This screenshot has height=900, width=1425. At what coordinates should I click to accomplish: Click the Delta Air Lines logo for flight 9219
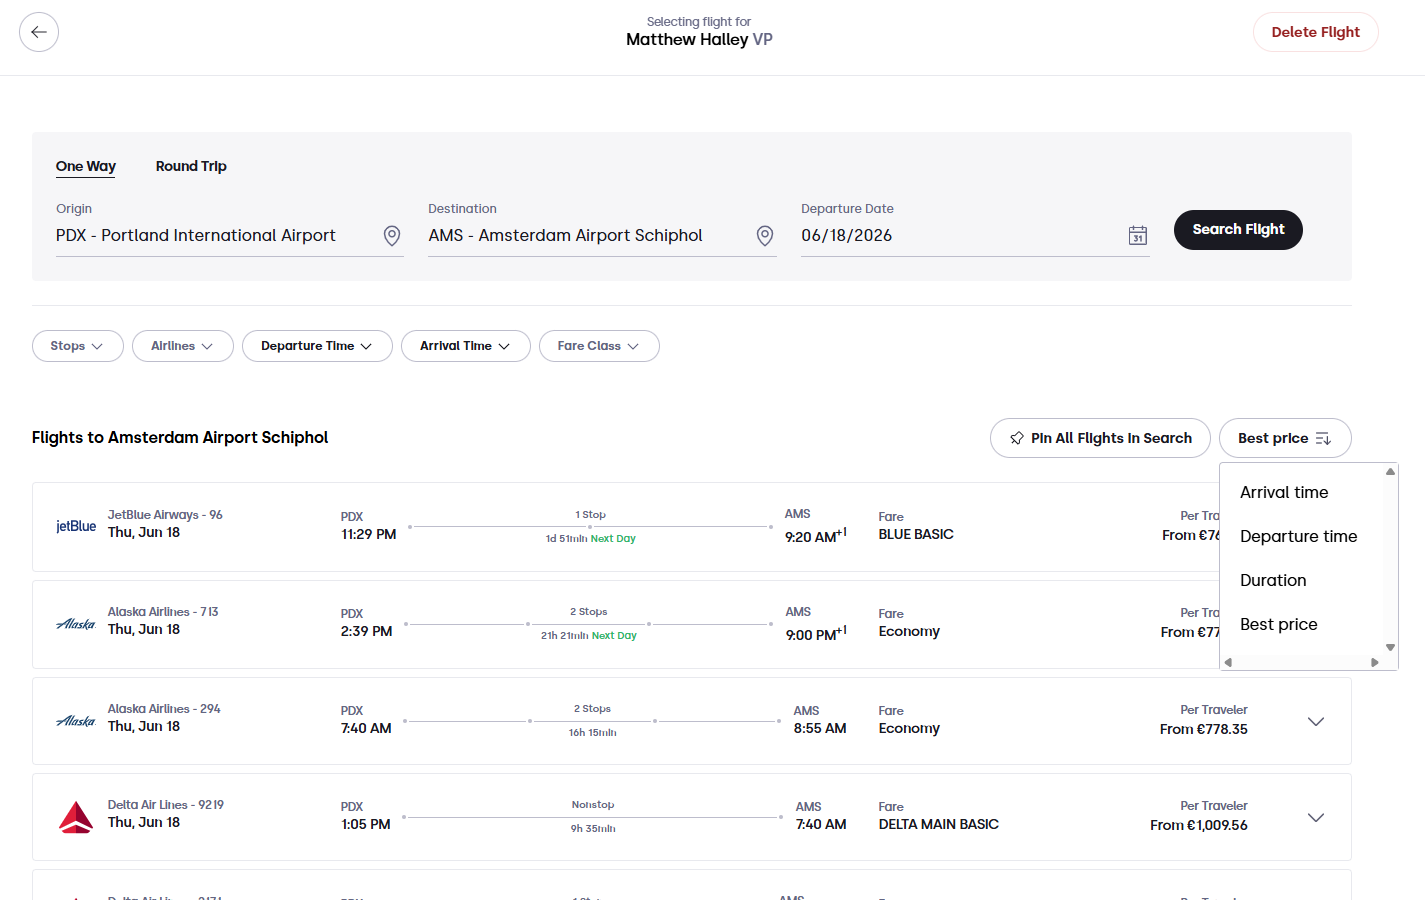click(76, 817)
